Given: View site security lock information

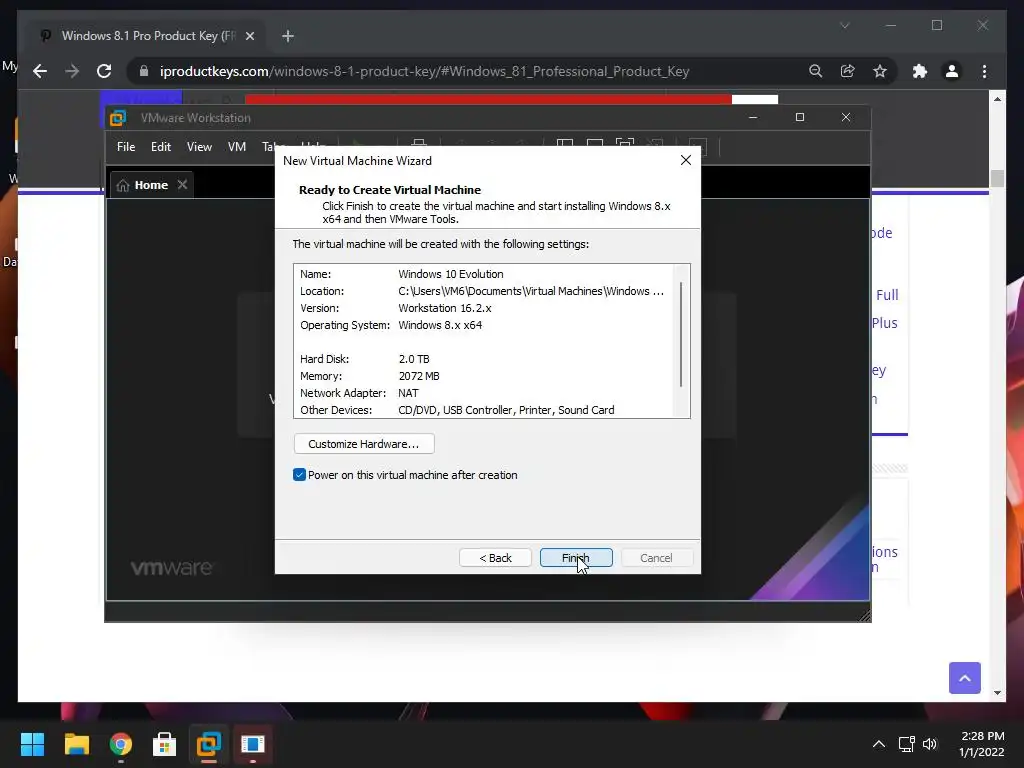Looking at the screenshot, I should [x=144, y=71].
